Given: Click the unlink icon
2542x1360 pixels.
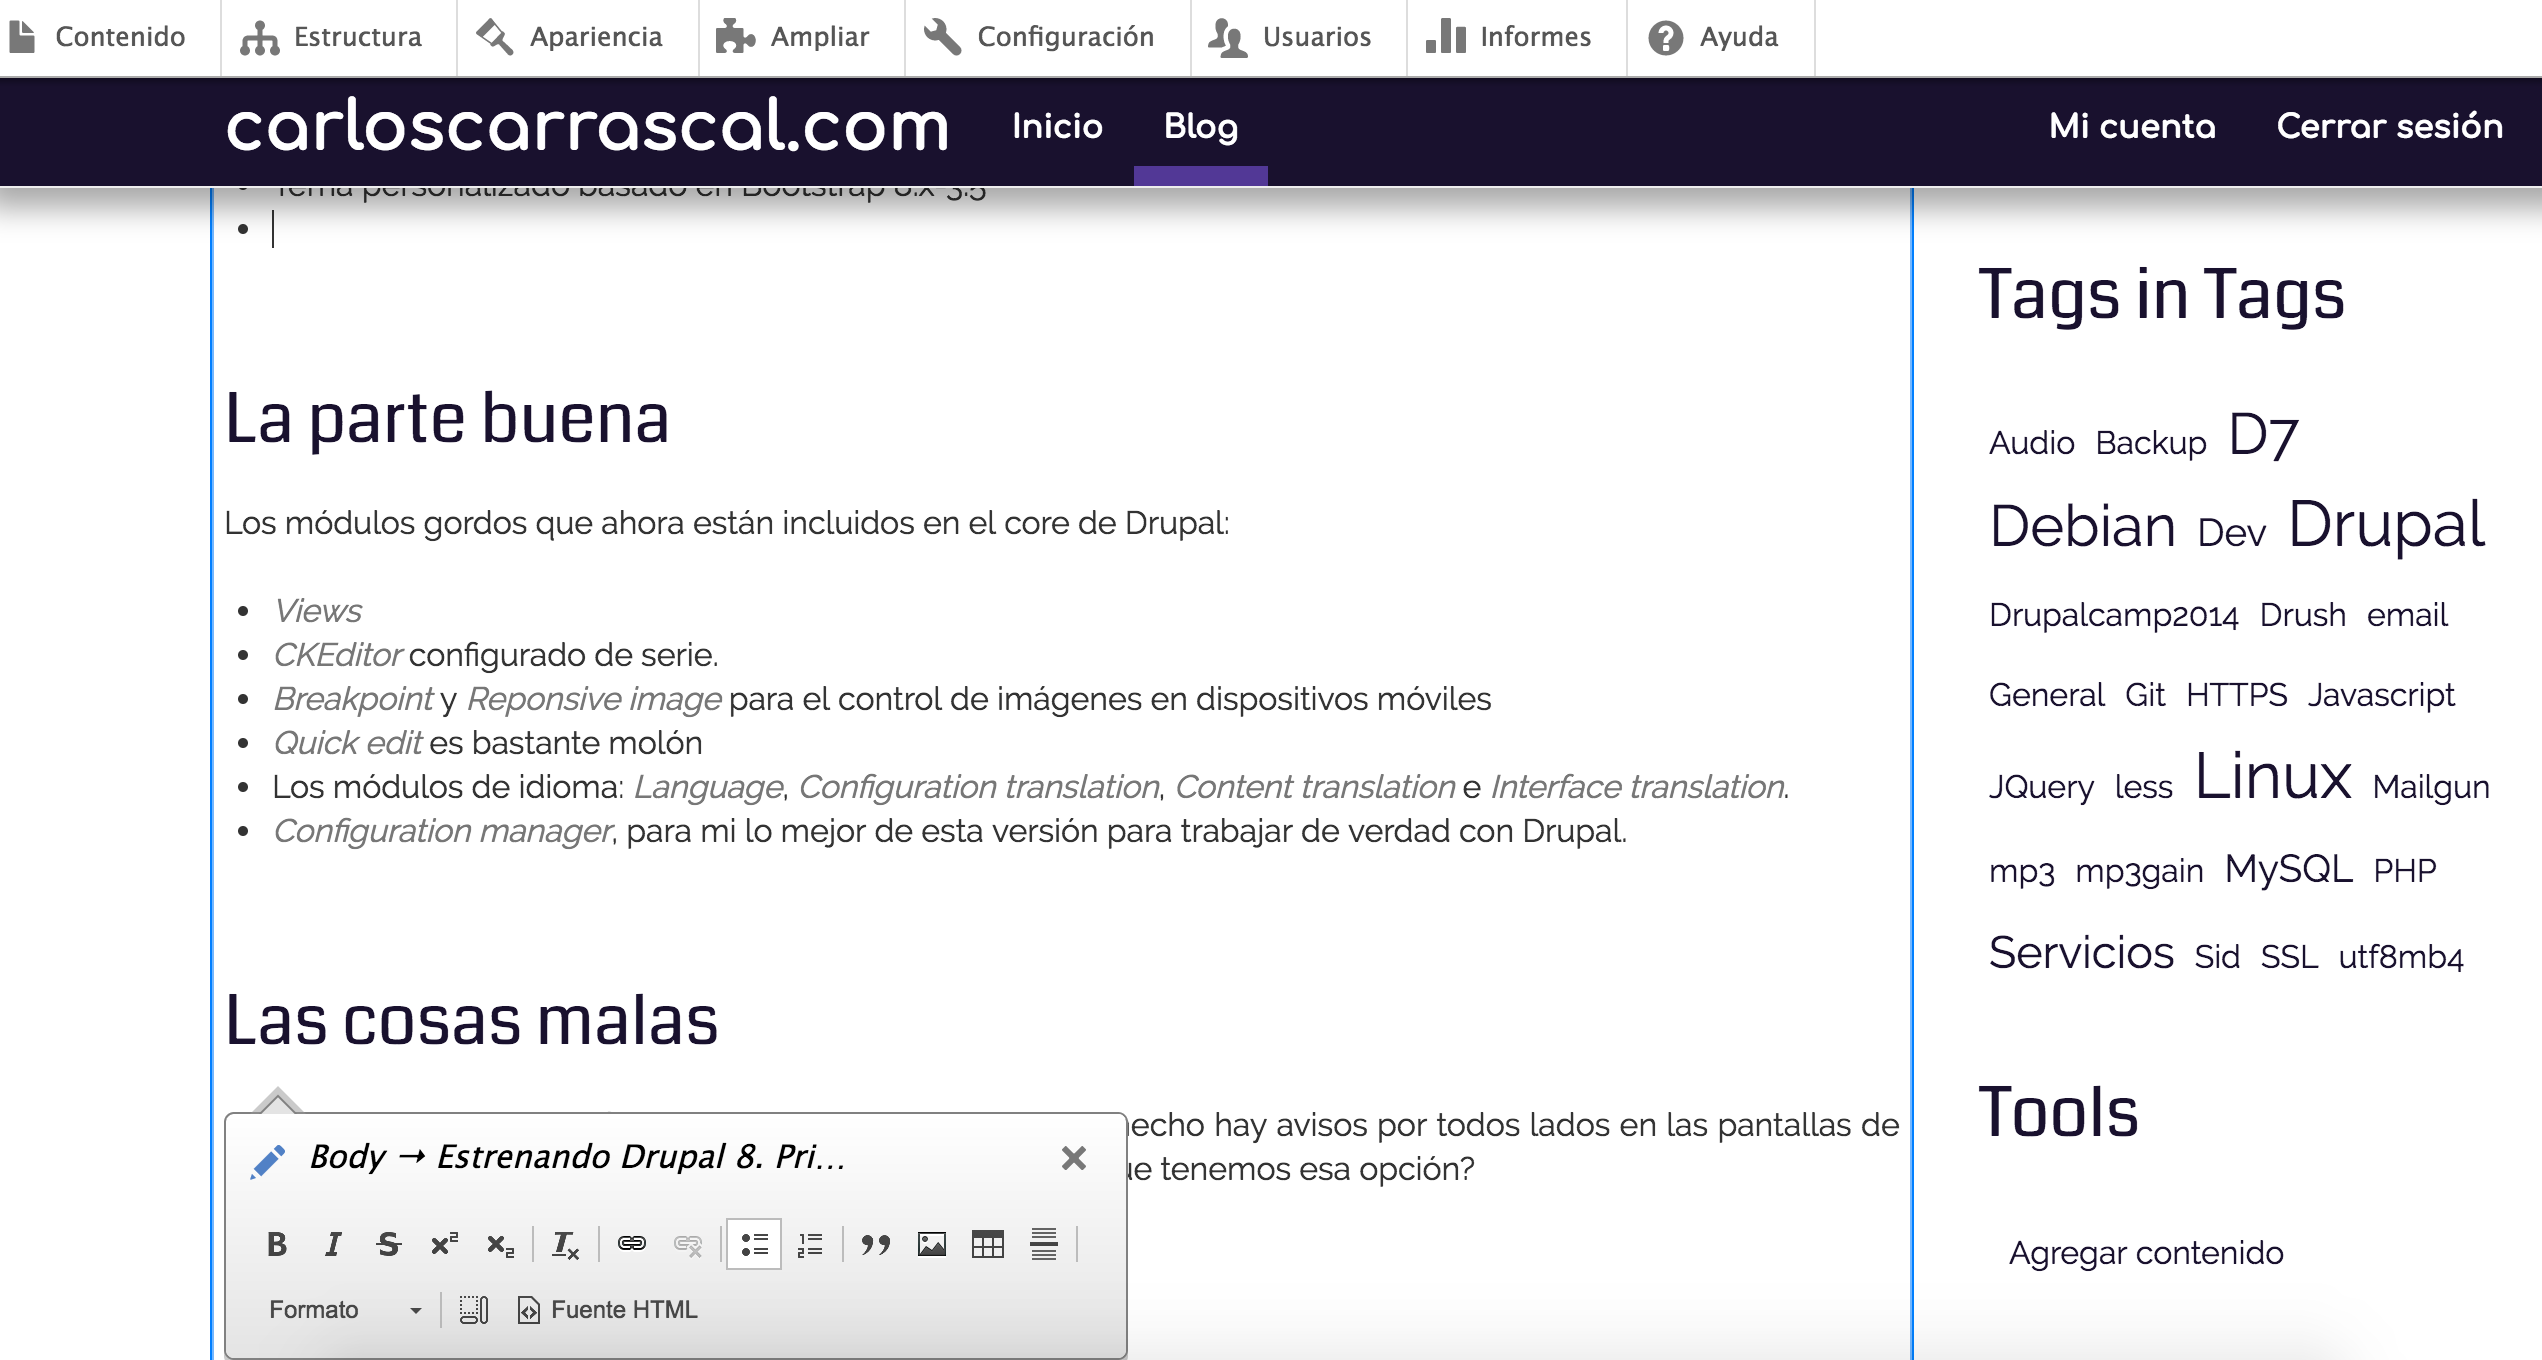Looking at the screenshot, I should click(x=688, y=1244).
